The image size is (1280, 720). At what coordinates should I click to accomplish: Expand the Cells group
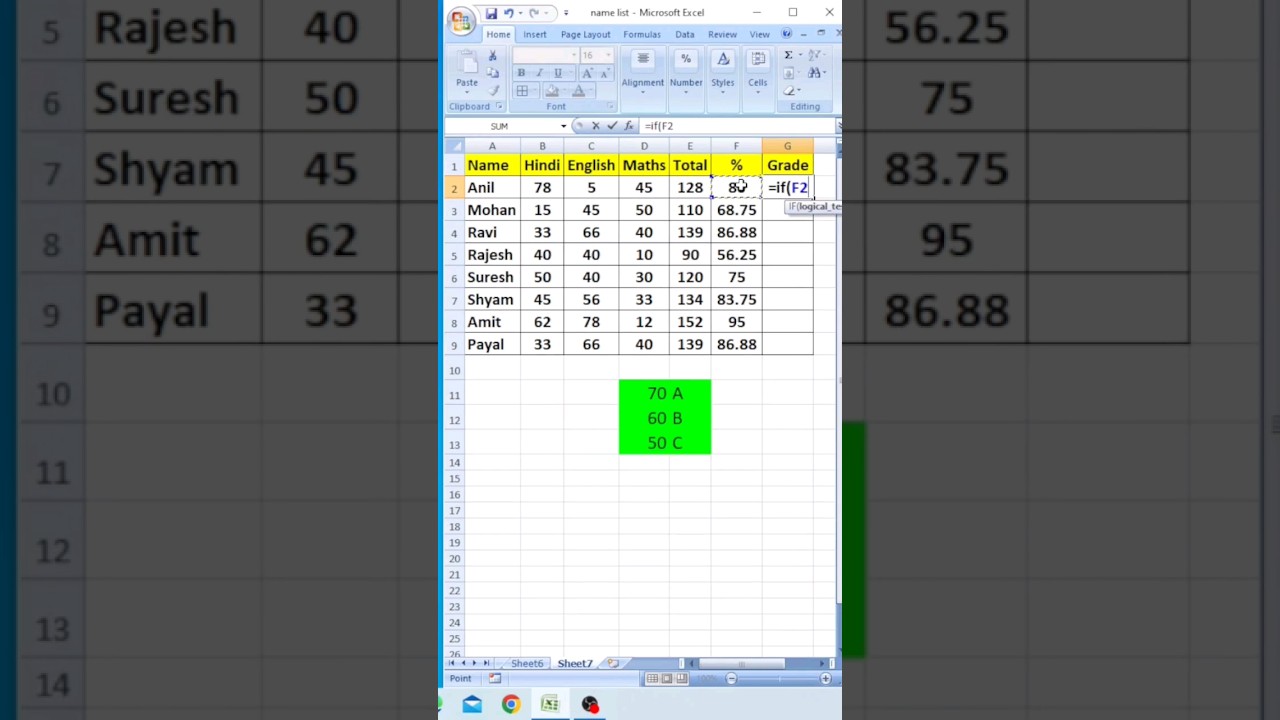click(x=758, y=72)
